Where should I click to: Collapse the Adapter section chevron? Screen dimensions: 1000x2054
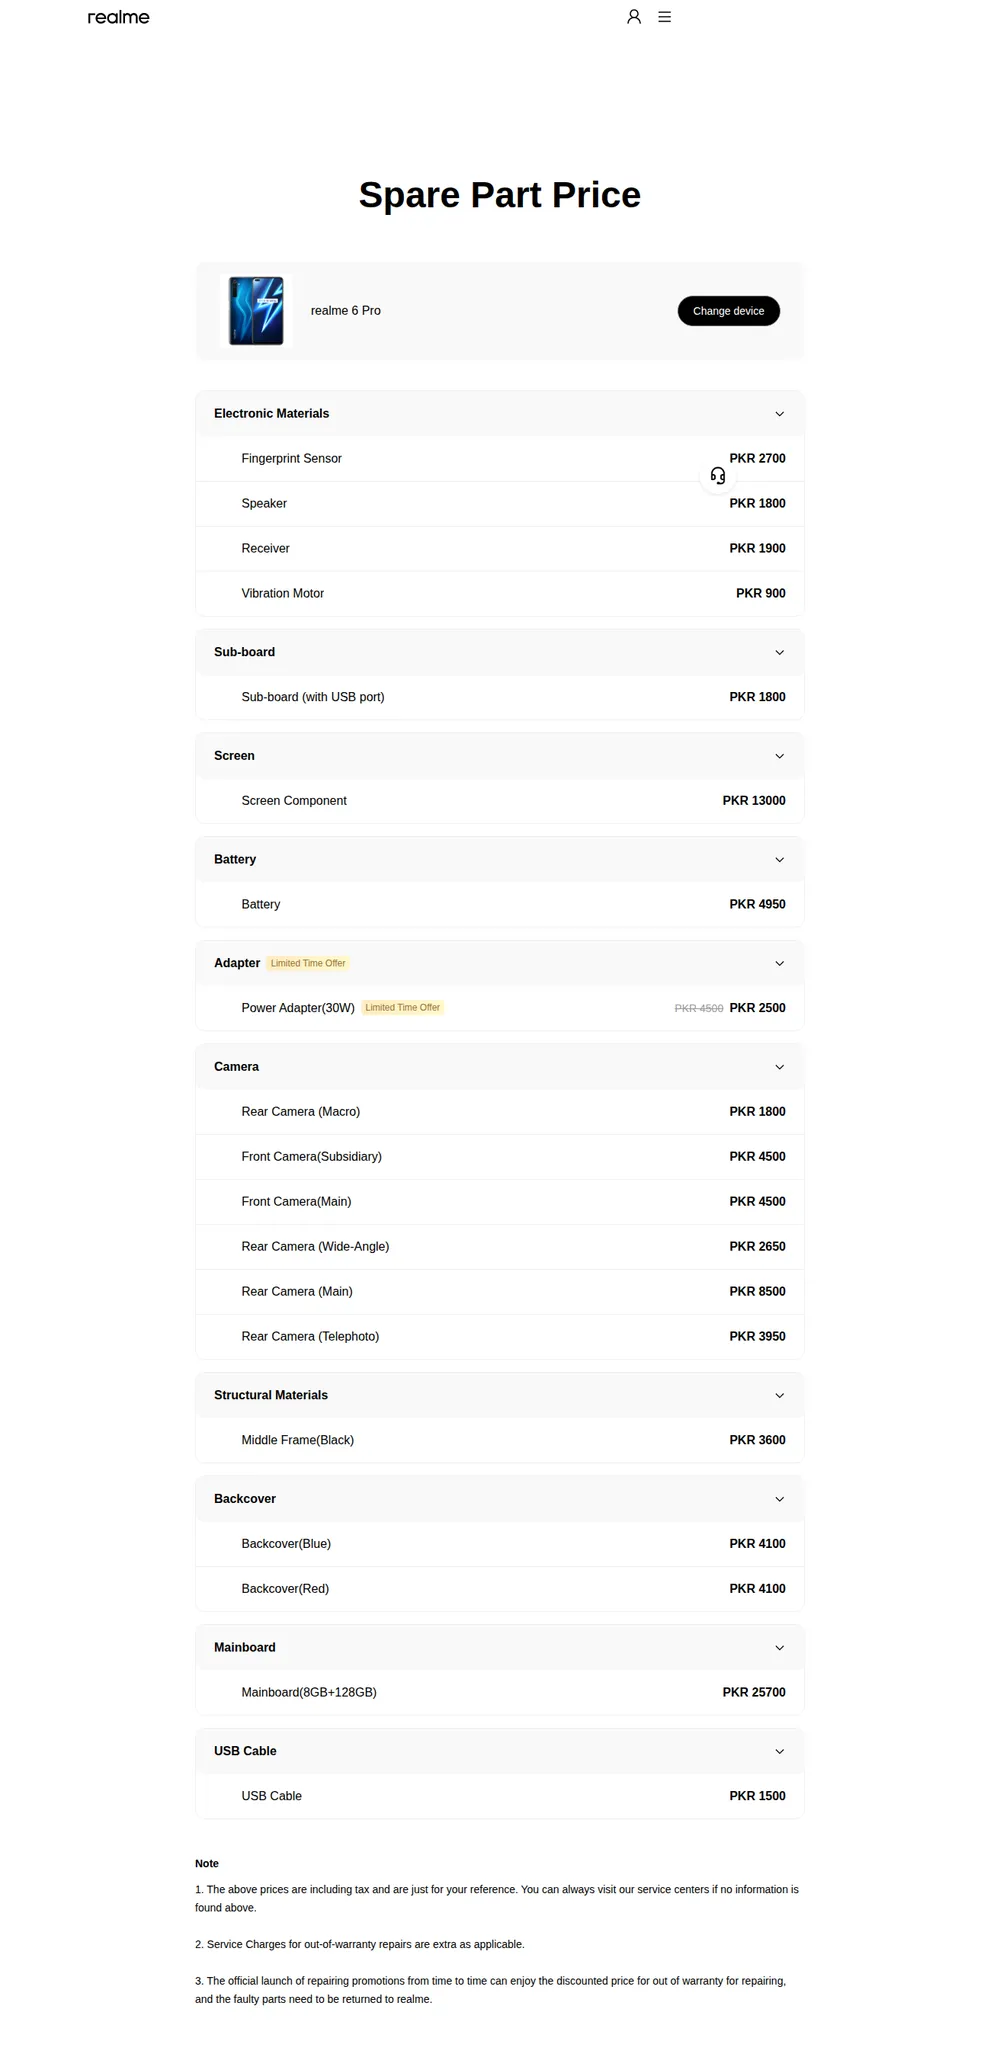tap(780, 963)
